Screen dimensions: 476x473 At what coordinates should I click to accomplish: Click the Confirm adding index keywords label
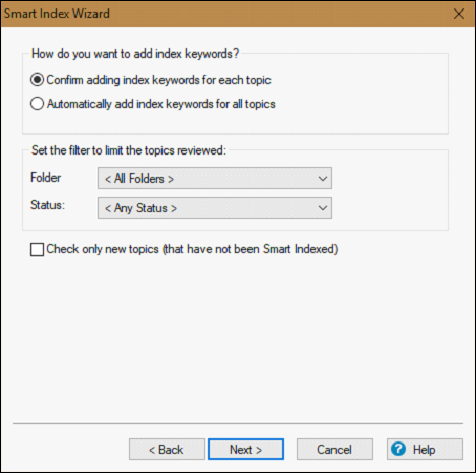click(x=159, y=80)
